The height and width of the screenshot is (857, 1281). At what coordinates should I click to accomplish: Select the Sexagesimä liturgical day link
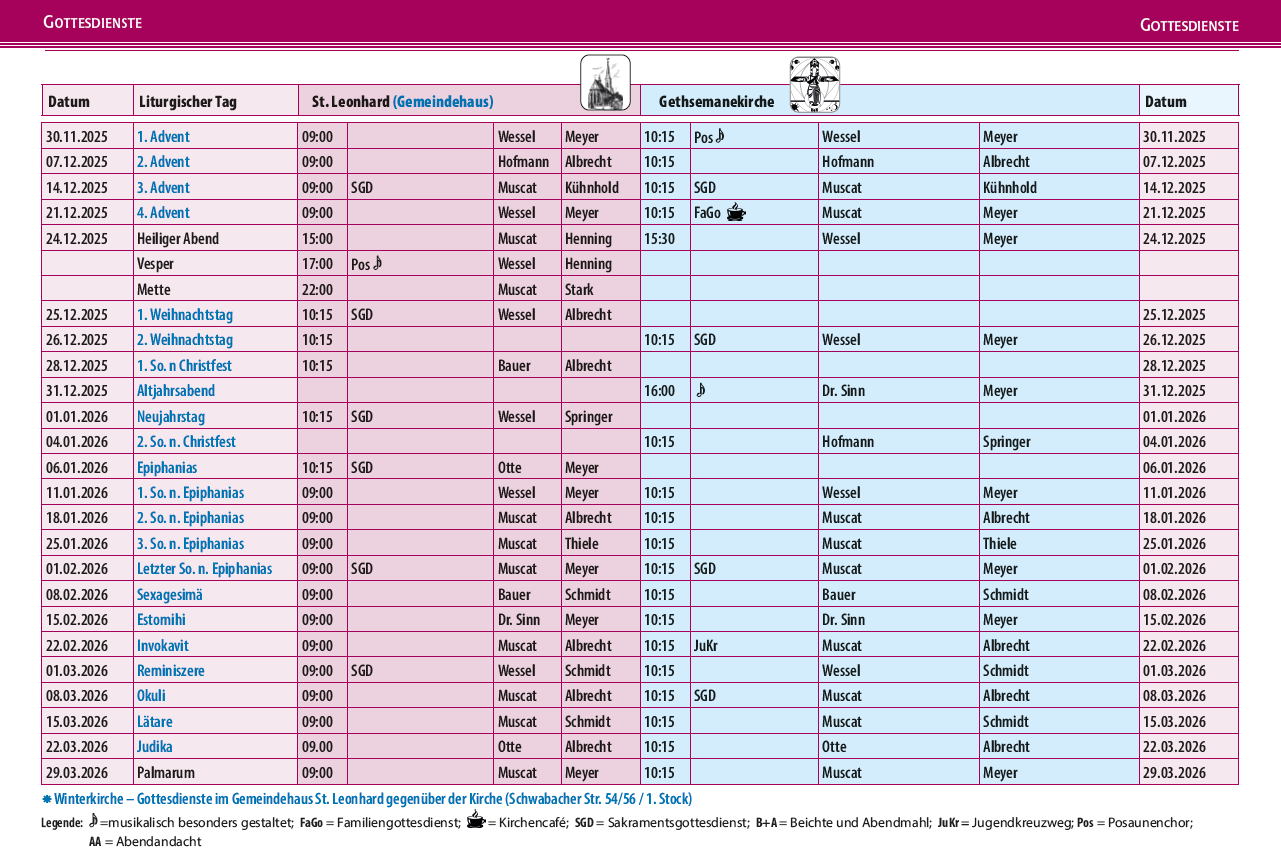tap(169, 594)
